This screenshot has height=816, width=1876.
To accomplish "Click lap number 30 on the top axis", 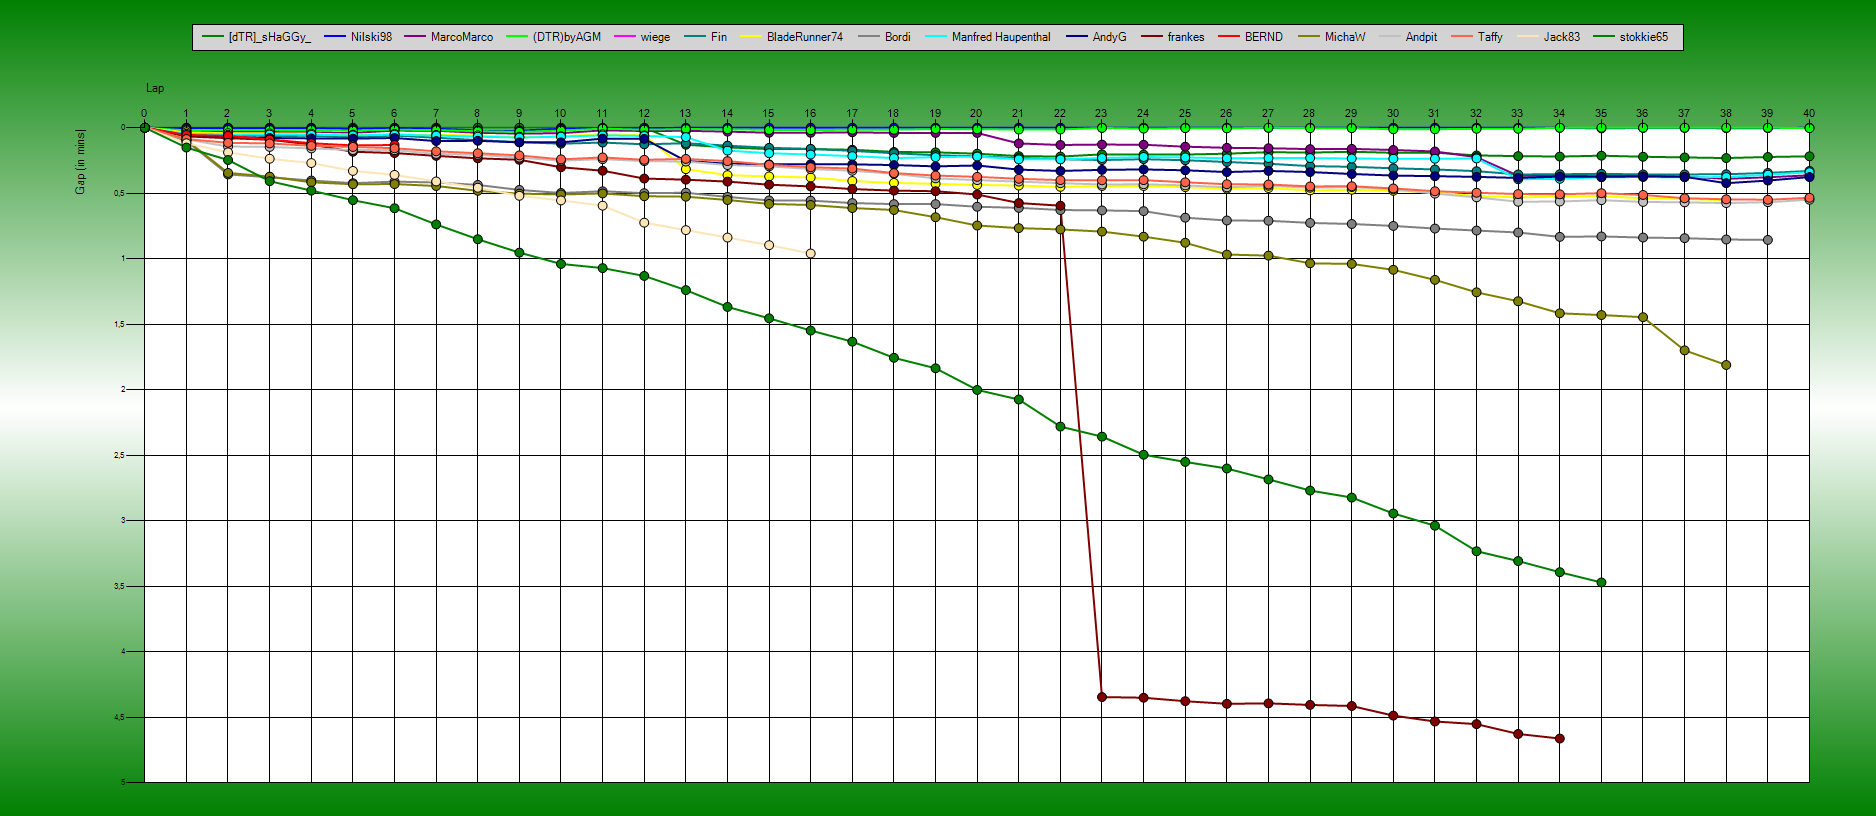I will (1393, 113).
